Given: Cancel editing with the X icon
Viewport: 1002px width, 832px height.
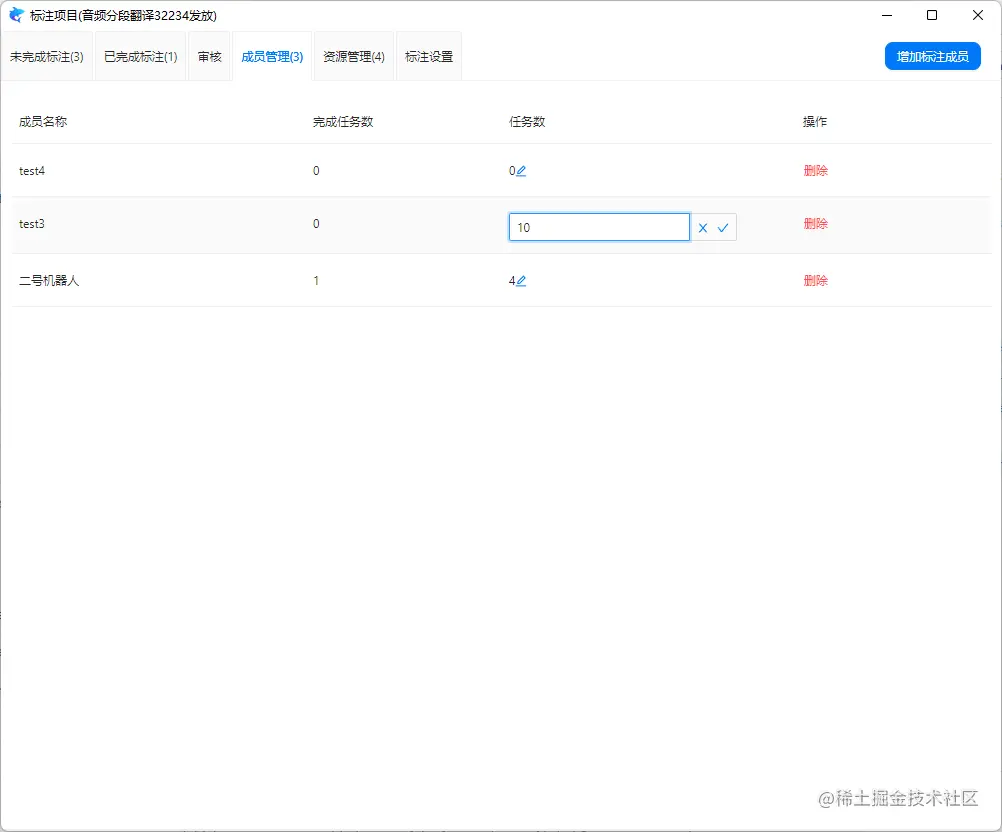Looking at the screenshot, I should coord(703,227).
